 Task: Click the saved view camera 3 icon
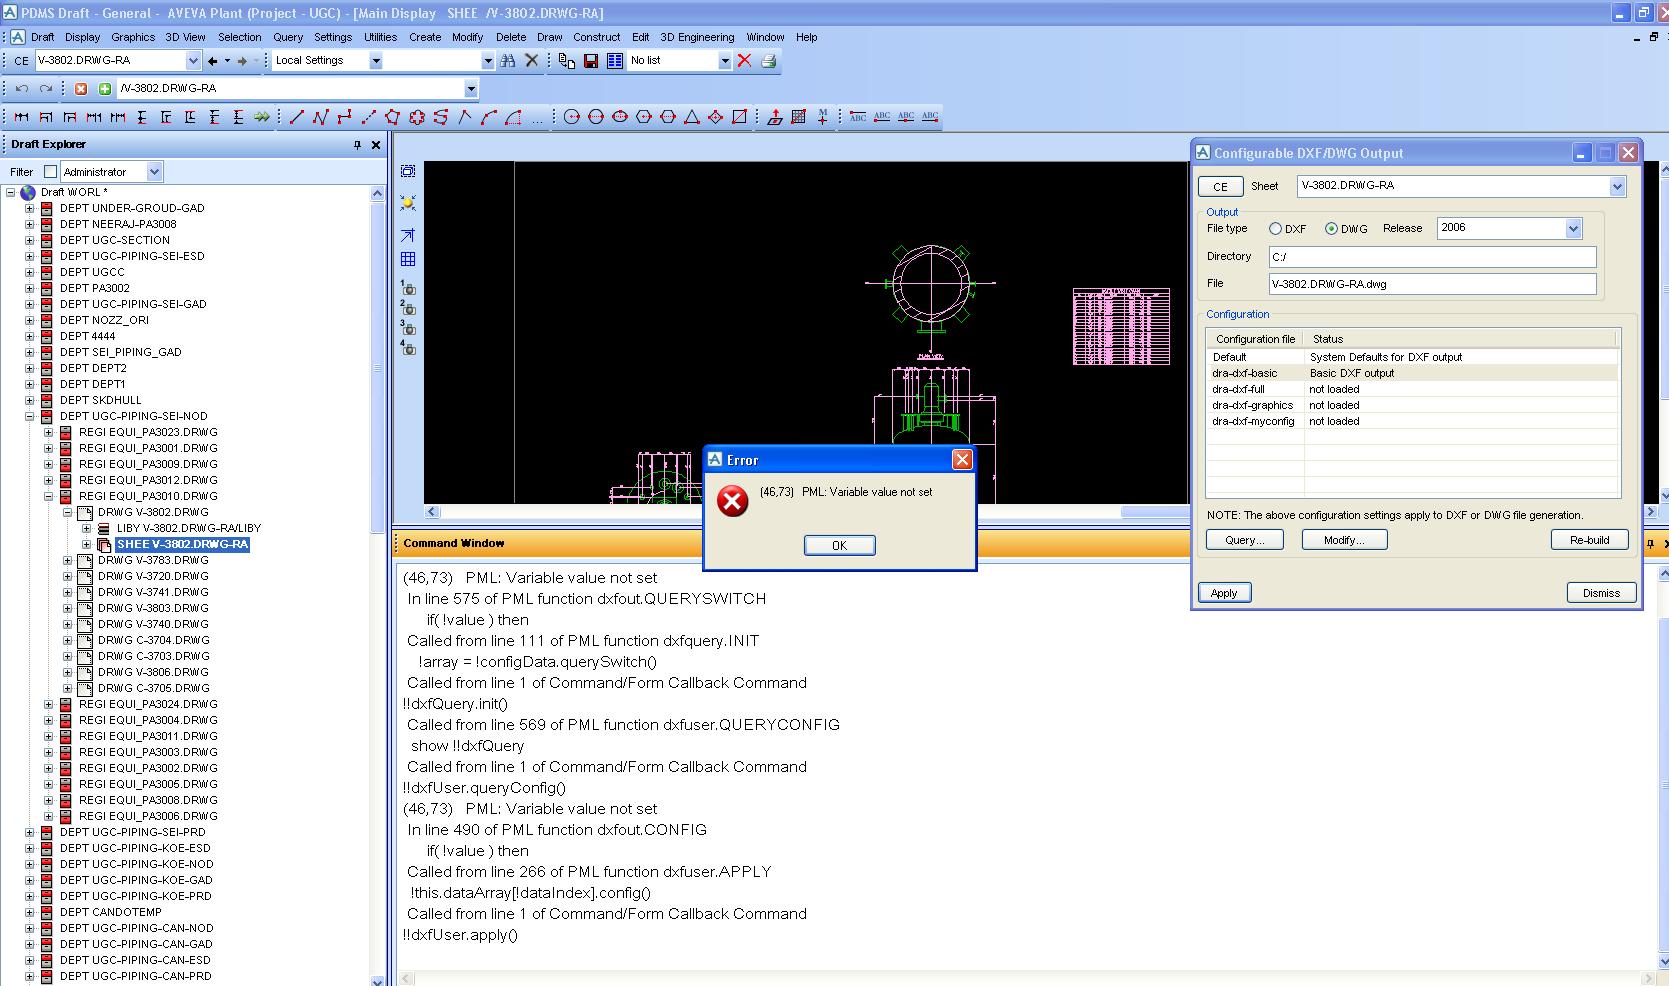(408, 328)
